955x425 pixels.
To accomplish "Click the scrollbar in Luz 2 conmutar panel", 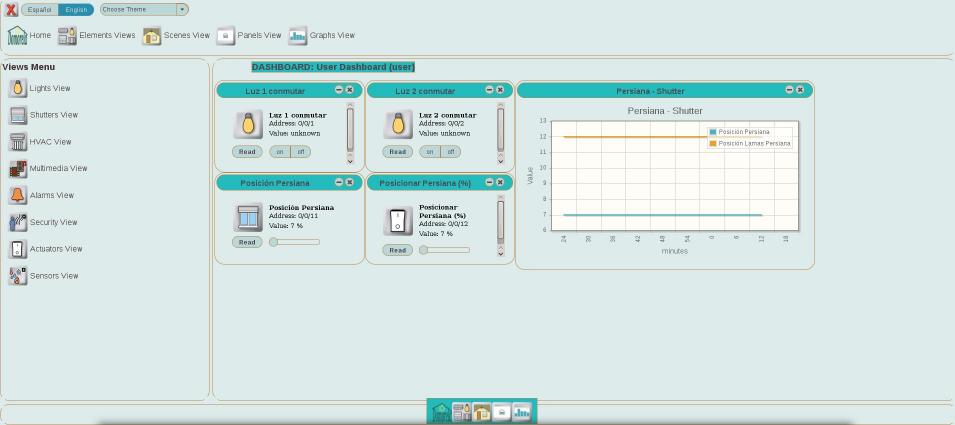I will [501, 133].
